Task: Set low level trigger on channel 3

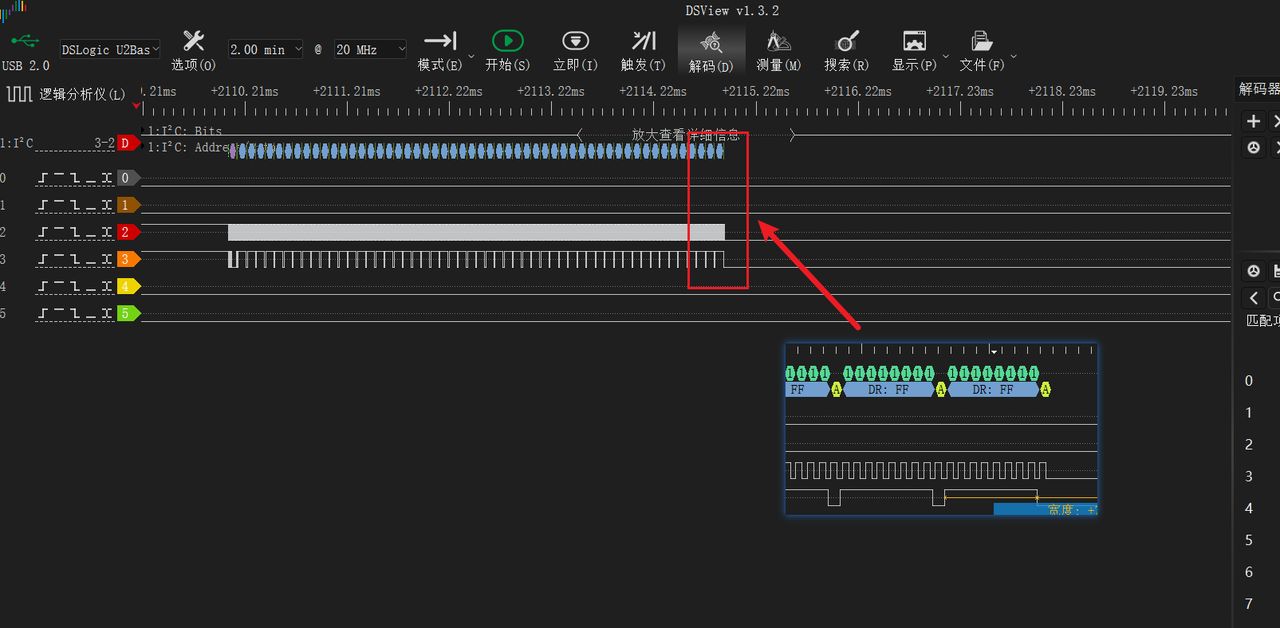Action: coord(91,259)
